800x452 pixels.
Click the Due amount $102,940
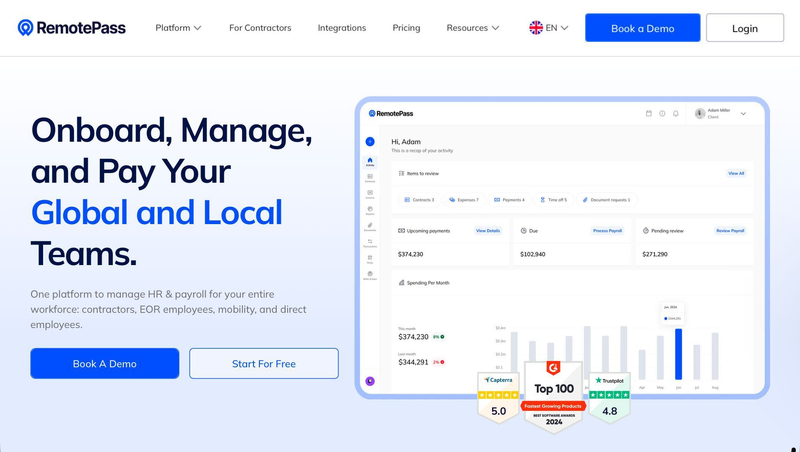click(x=532, y=254)
